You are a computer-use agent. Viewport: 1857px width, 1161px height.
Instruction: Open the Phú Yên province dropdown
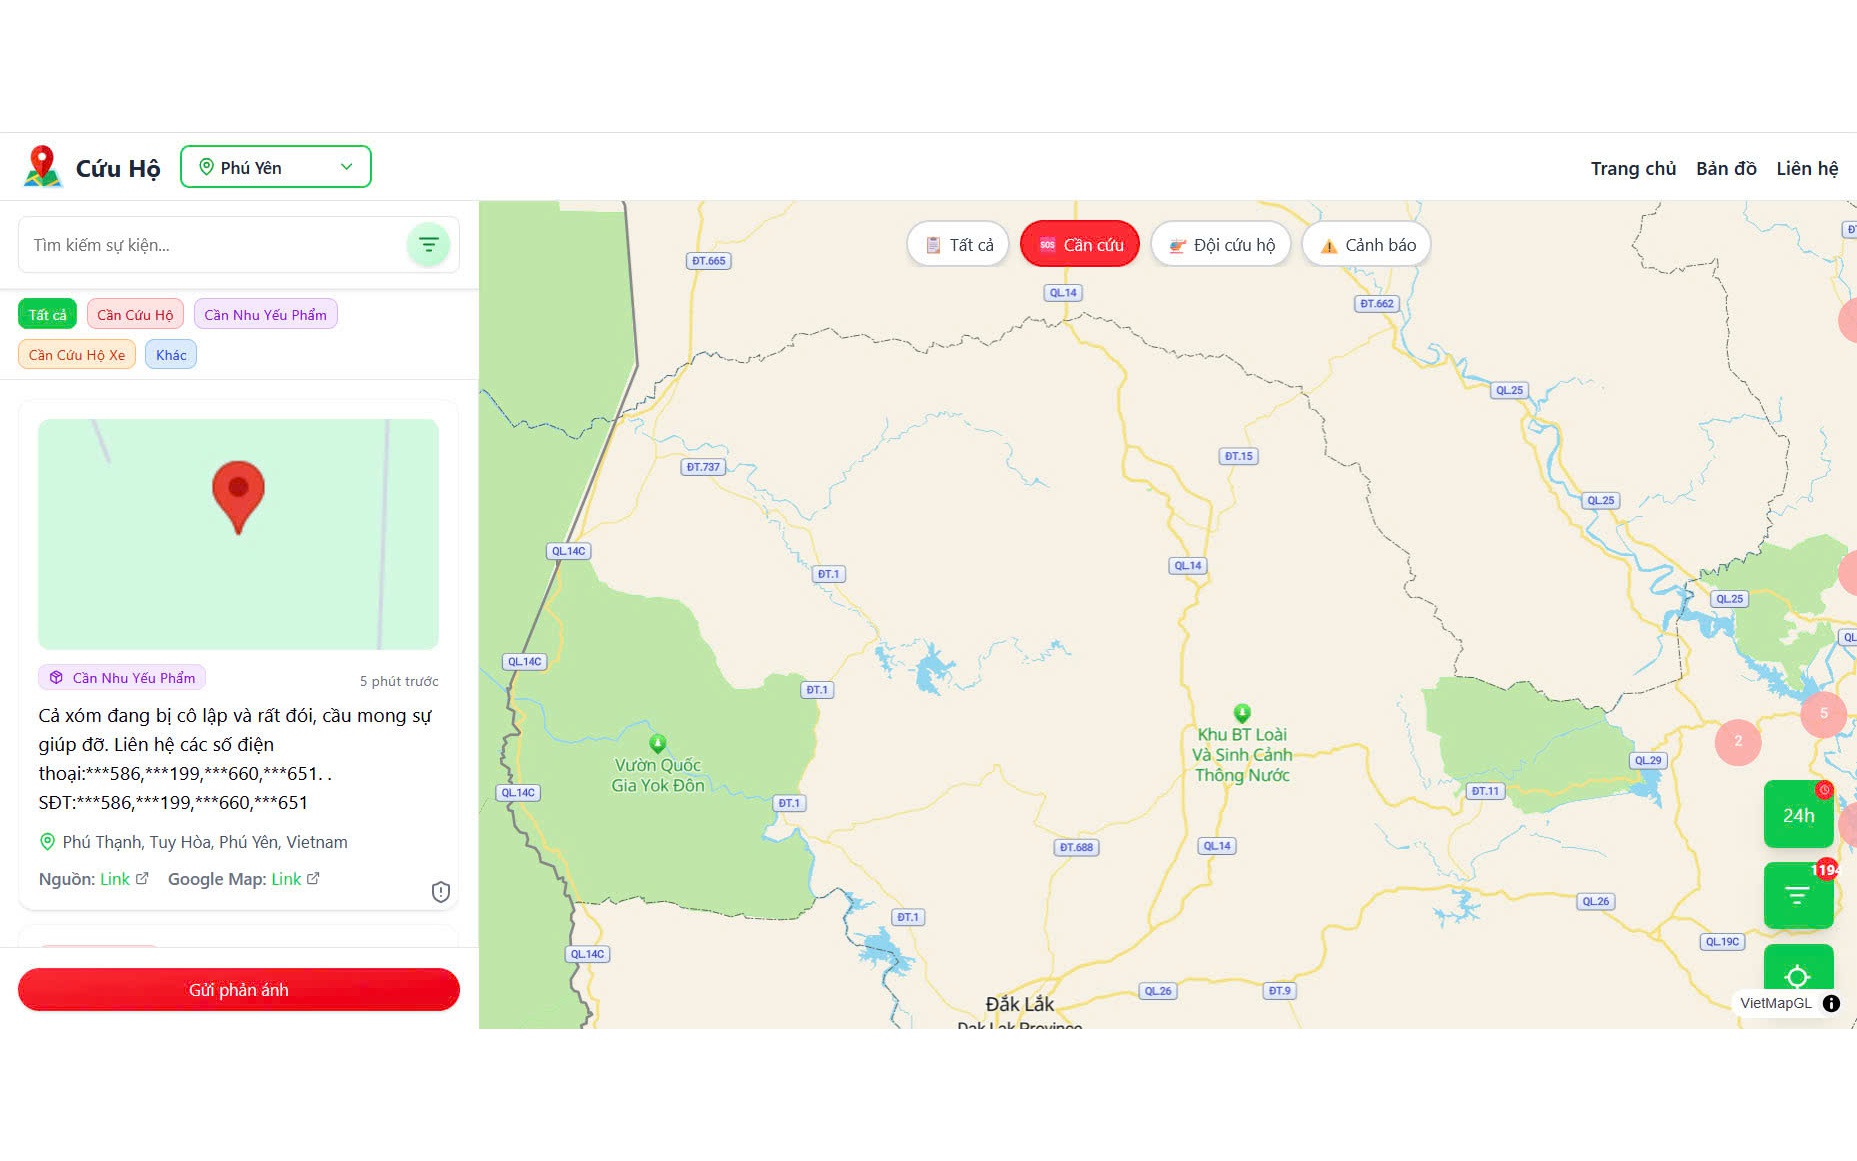[x=276, y=167]
